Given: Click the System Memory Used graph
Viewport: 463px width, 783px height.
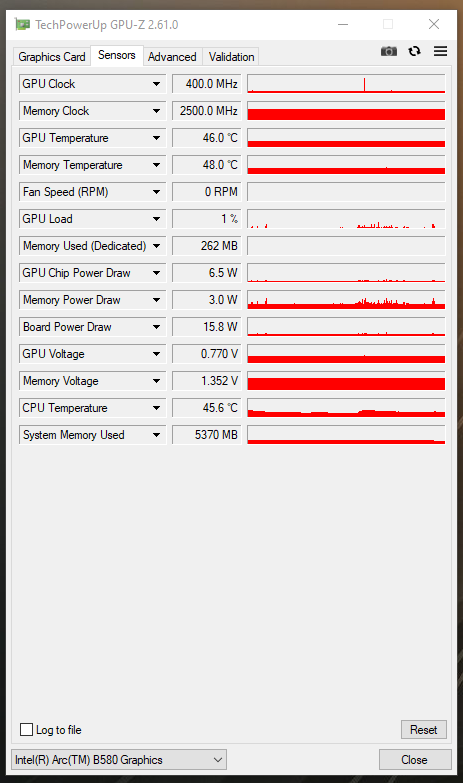Looking at the screenshot, I should [346, 434].
